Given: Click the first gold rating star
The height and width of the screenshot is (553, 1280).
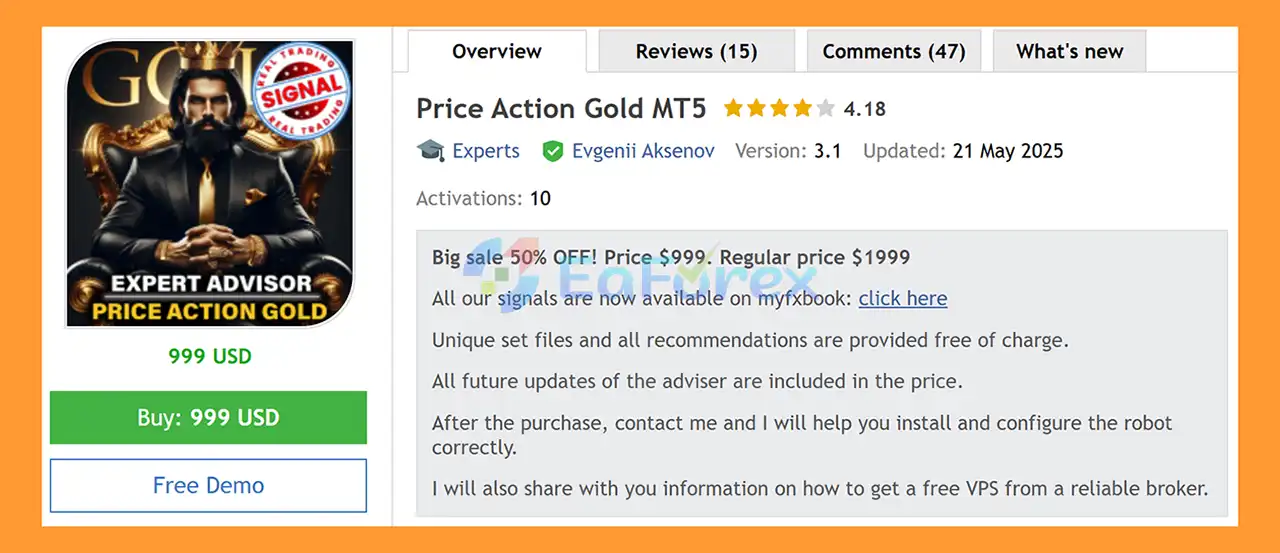Looking at the screenshot, I should (733, 108).
